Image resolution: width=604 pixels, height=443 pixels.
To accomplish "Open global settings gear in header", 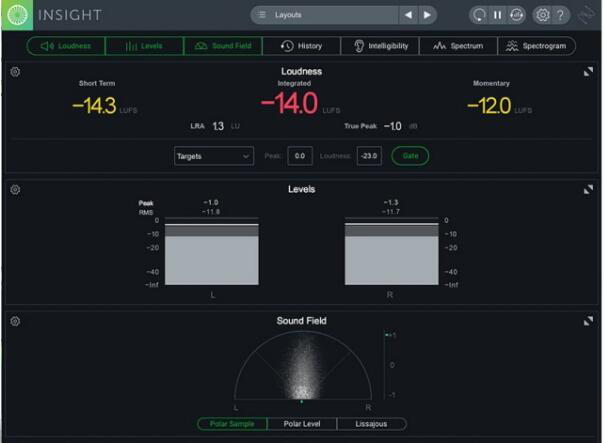I will pyautogui.click(x=542, y=15).
